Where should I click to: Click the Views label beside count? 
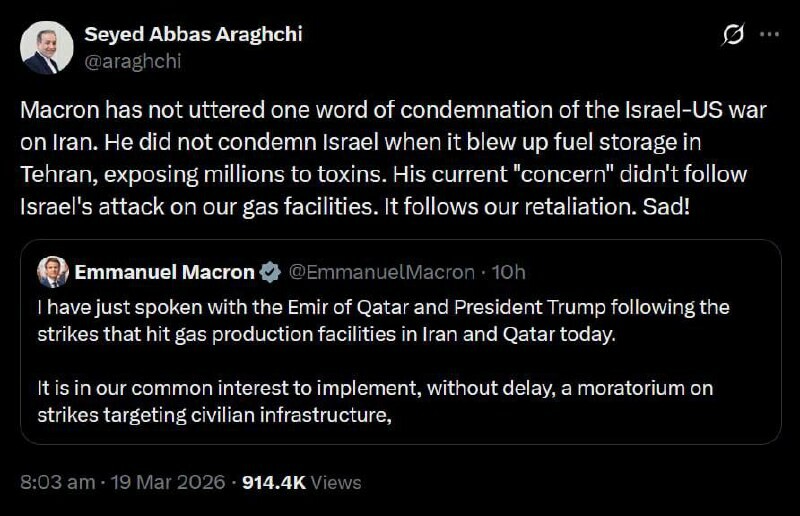point(336,482)
